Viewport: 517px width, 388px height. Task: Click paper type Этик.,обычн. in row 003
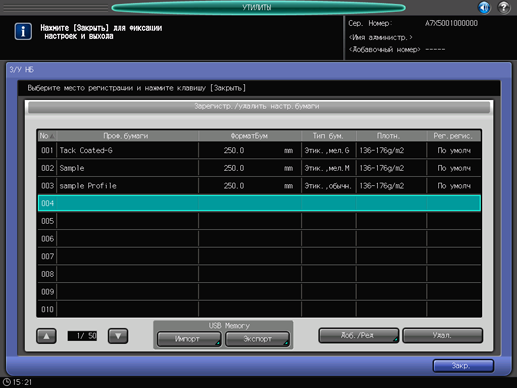click(x=328, y=186)
